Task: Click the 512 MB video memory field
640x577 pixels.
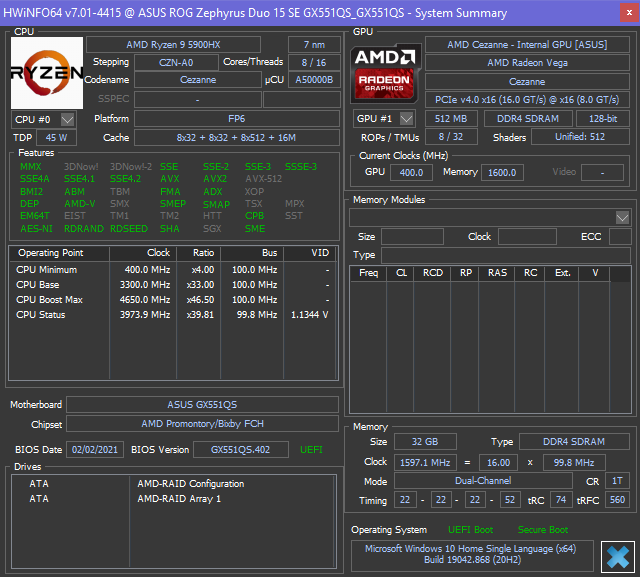Action: (451, 119)
